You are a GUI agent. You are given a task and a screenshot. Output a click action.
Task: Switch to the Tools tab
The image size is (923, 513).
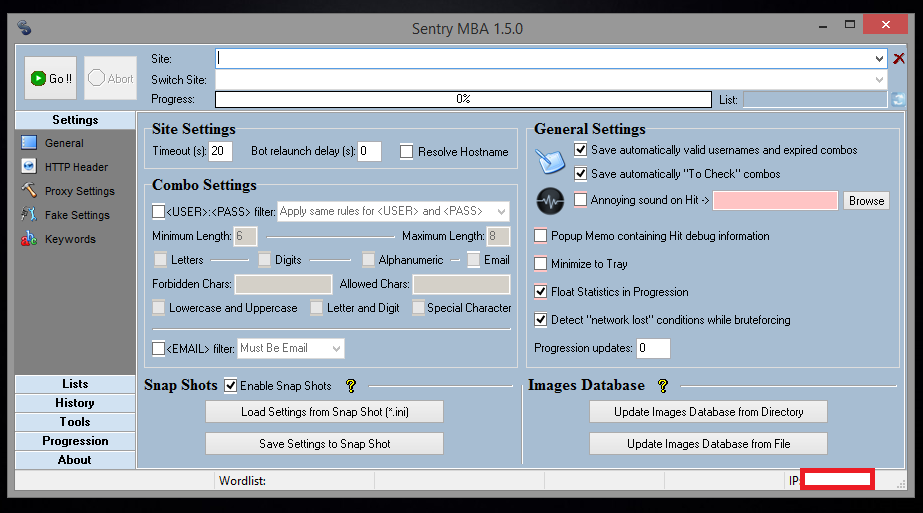coord(75,422)
